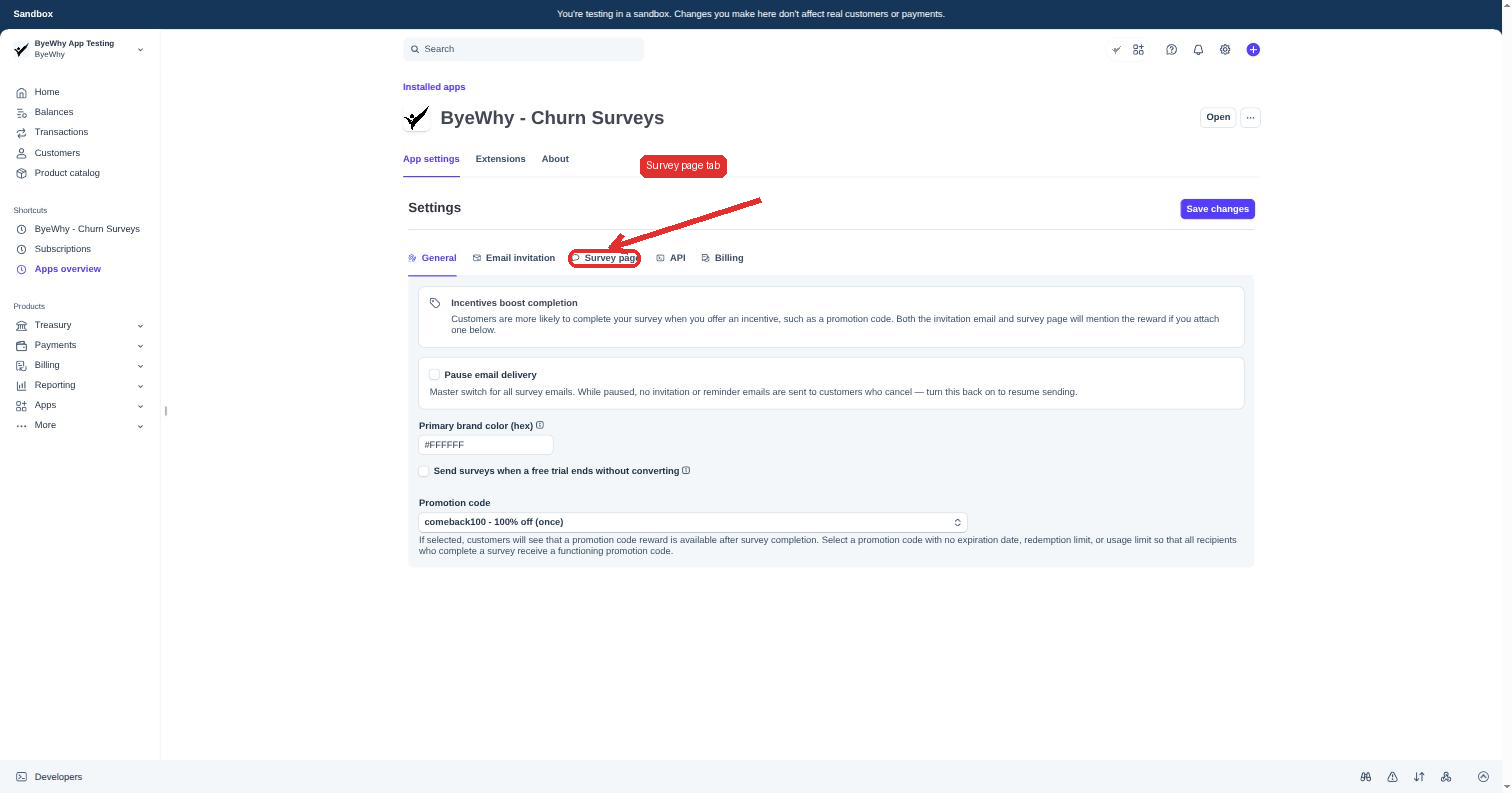Check the Pause email delivery checkbox
Image resolution: width=1512 pixels, height=793 pixels.
(x=435, y=375)
